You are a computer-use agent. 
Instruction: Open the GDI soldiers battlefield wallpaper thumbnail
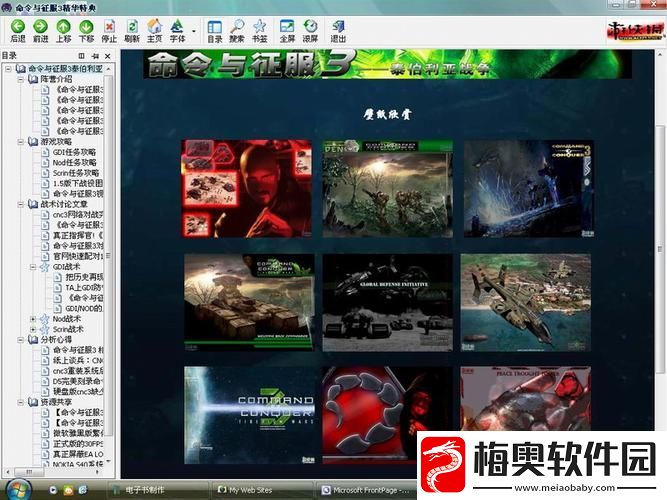388,189
